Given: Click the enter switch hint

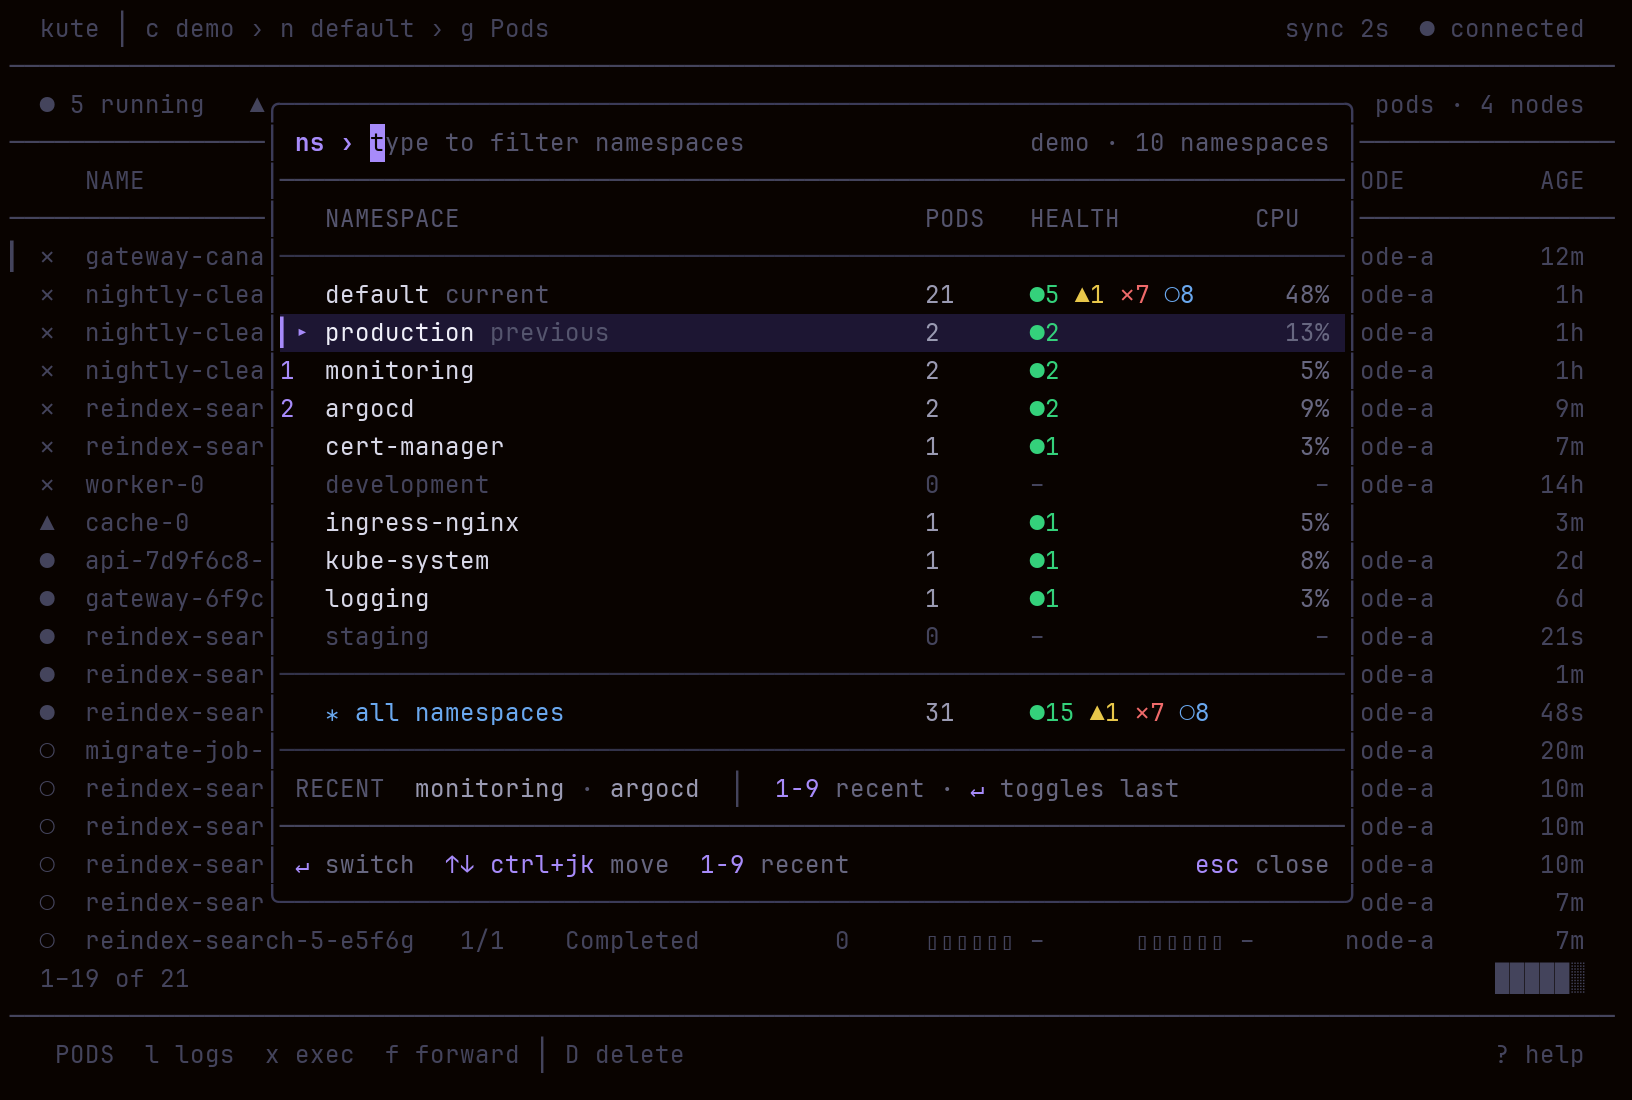Looking at the screenshot, I should [x=354, y=865].
